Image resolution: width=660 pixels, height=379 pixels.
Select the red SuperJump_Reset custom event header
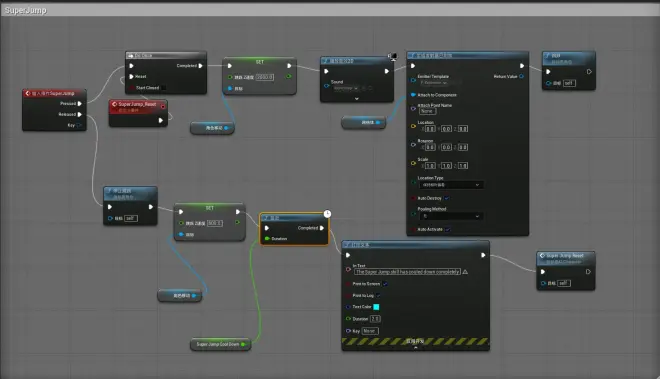click(x=138, y=107)
